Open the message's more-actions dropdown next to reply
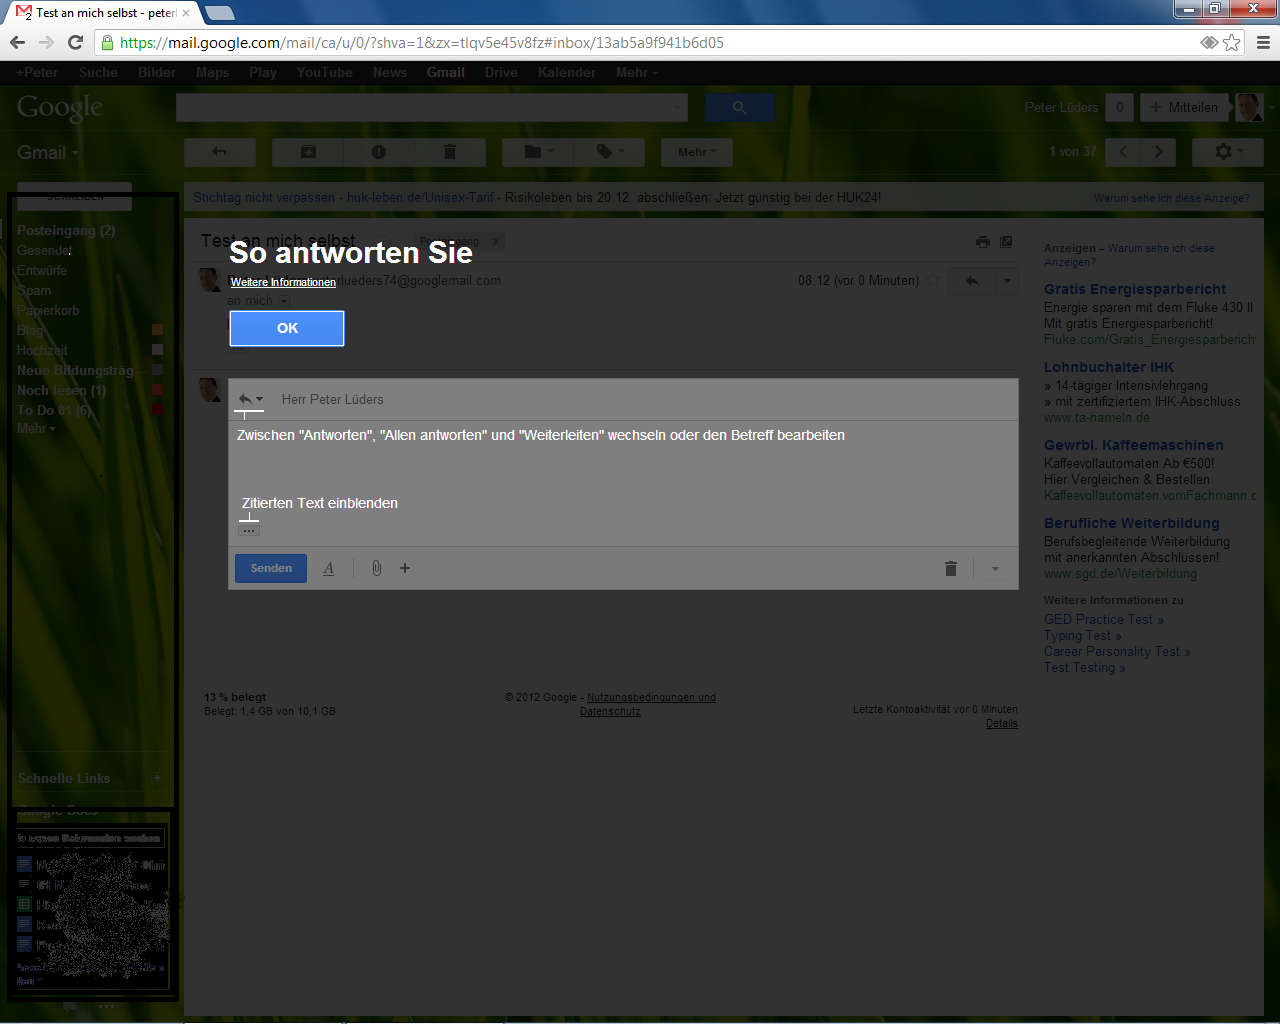 [1007, 281]
